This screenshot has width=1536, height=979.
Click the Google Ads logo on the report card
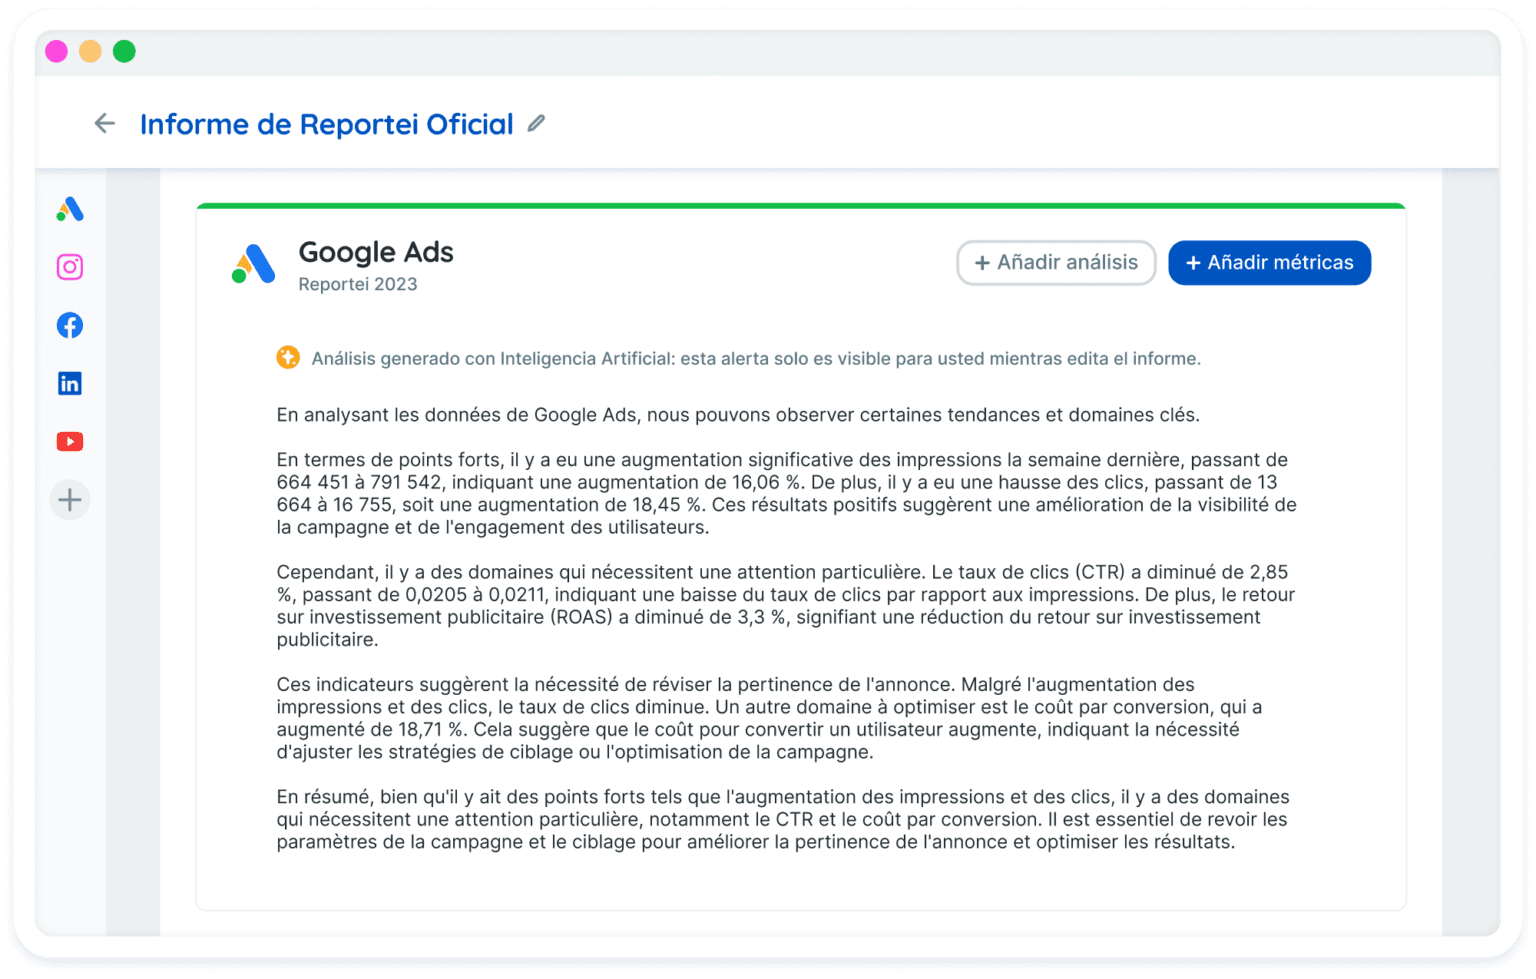tap(253, 265)
